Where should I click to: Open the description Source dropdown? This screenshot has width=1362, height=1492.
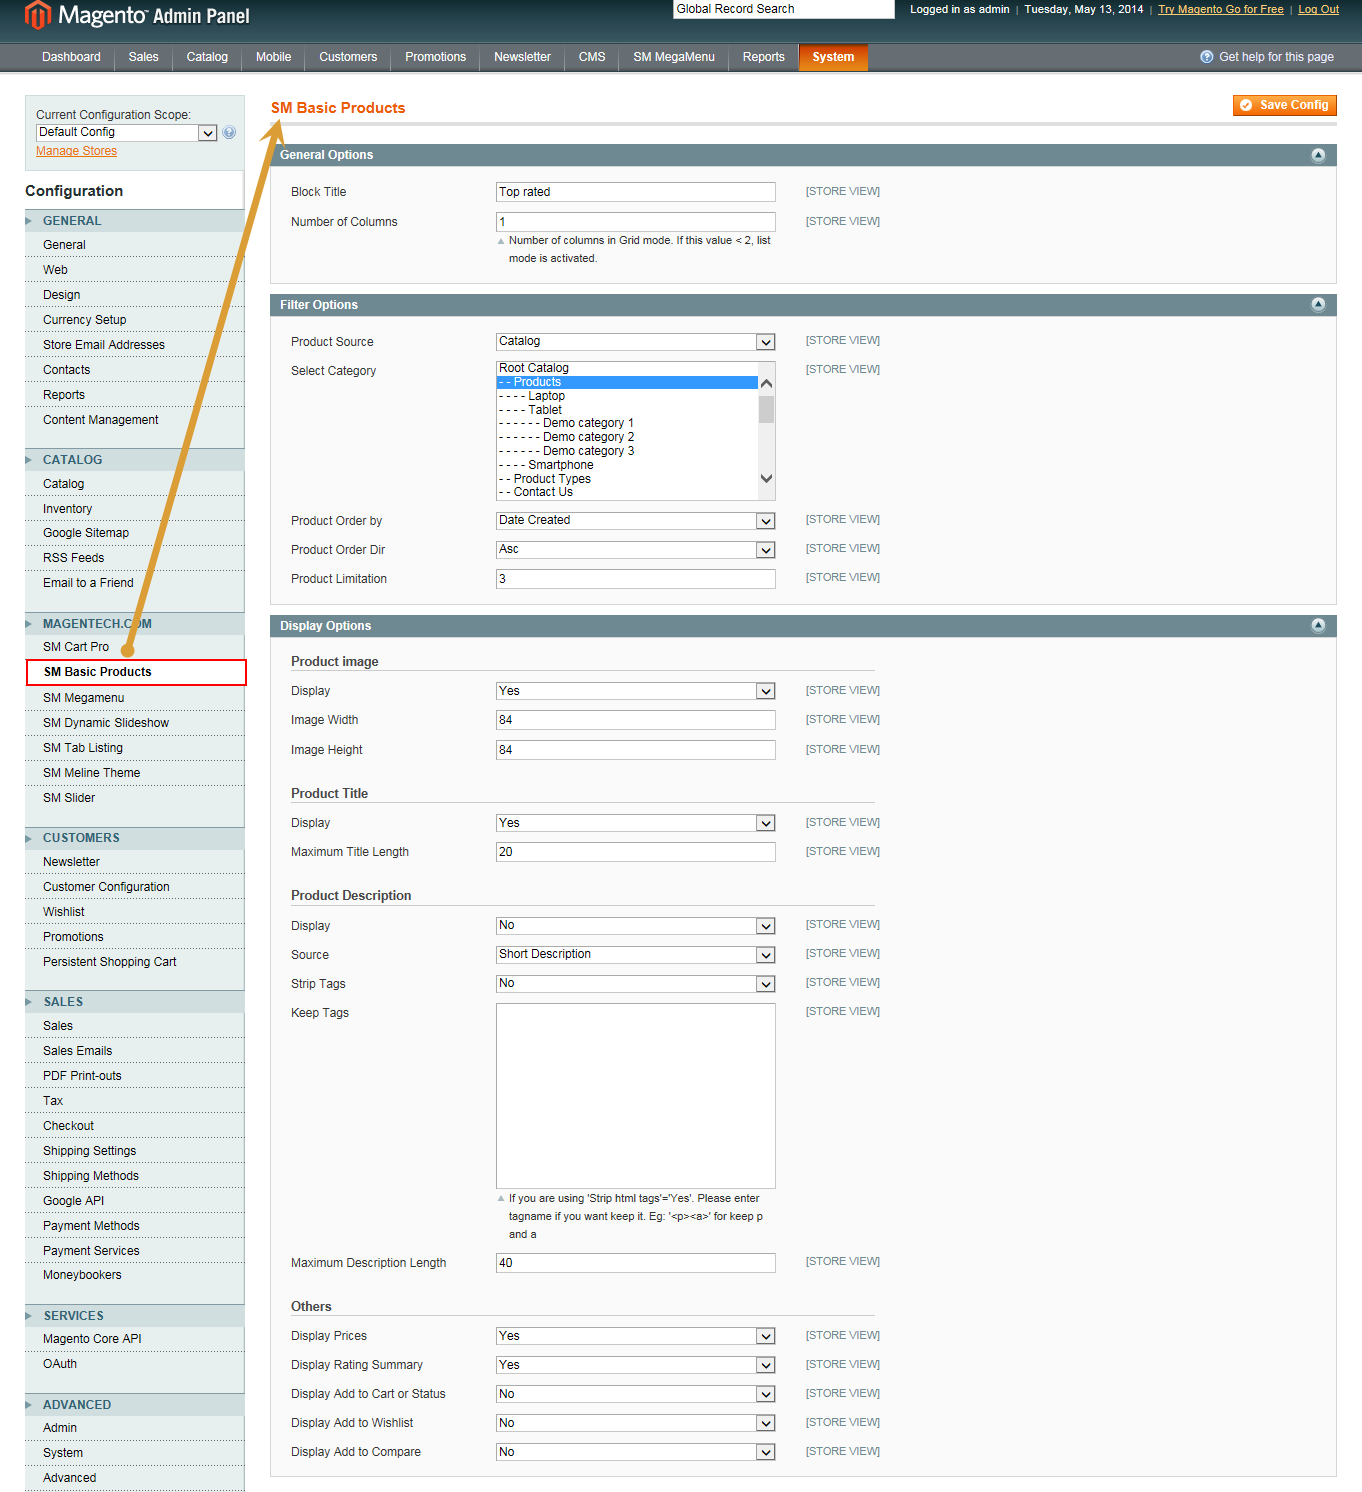tap(635, 955)
